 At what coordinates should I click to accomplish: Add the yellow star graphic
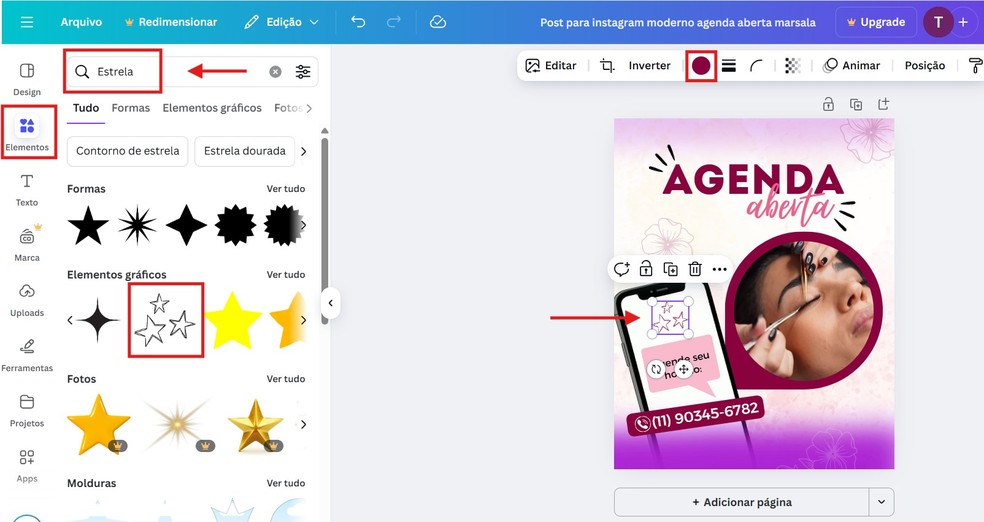pos(233,320)
